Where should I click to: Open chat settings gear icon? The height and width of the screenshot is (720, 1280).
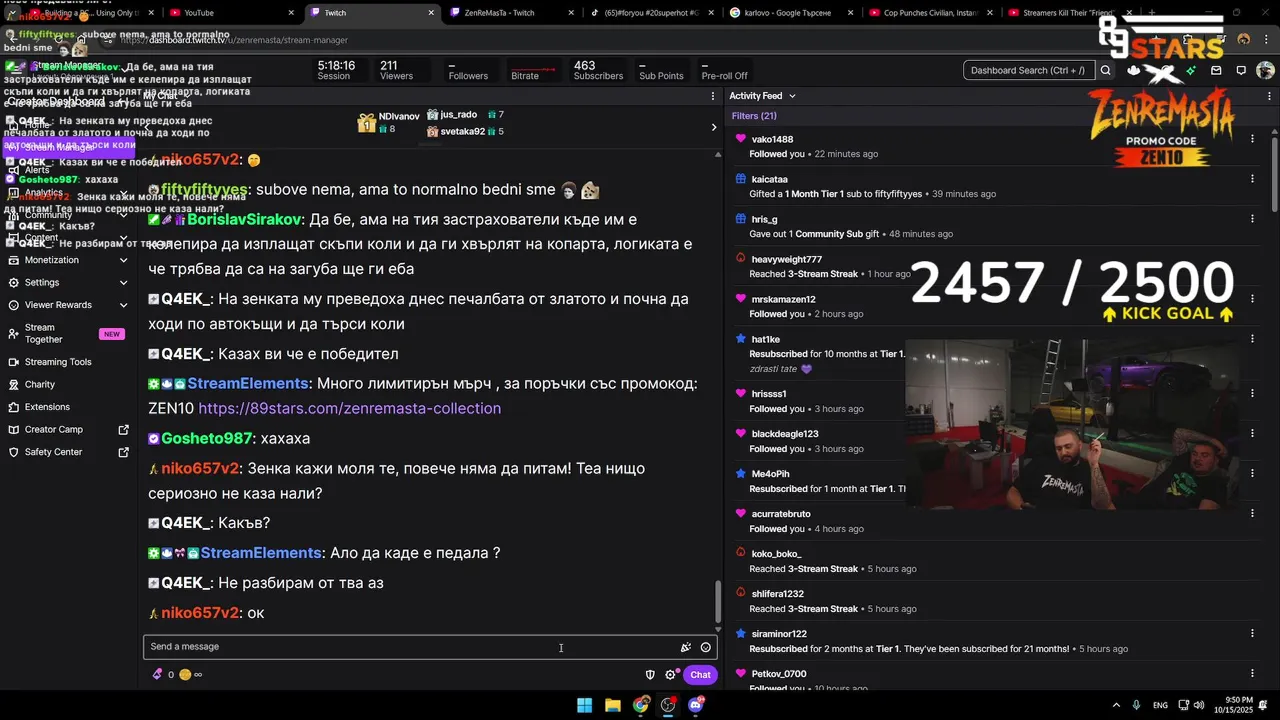671,675
